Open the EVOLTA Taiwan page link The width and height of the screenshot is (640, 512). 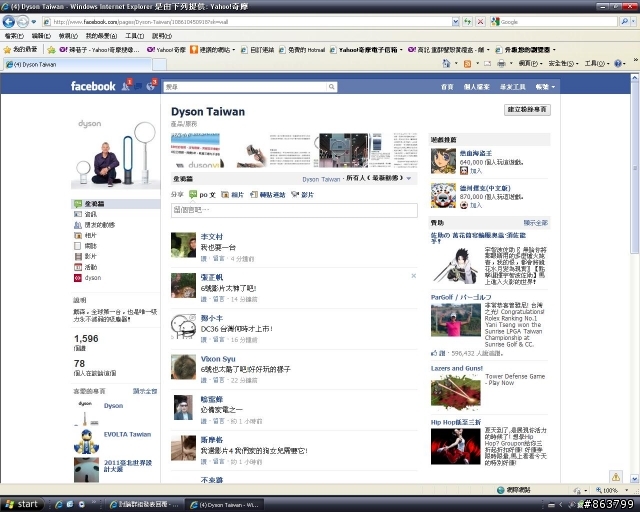pos(127,434)
